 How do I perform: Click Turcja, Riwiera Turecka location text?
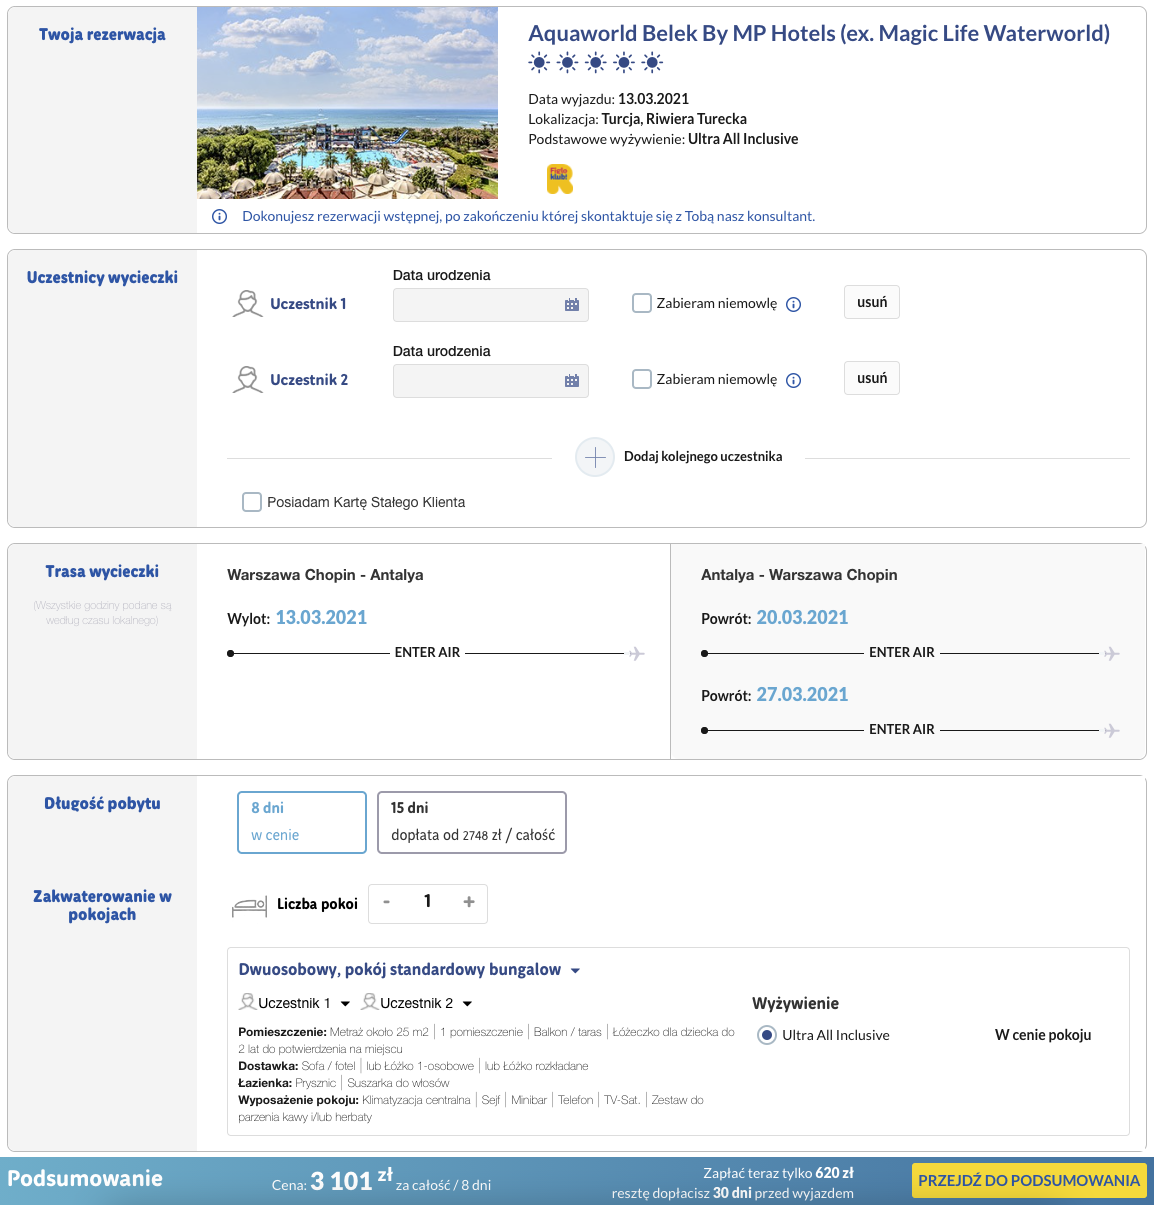674,119
